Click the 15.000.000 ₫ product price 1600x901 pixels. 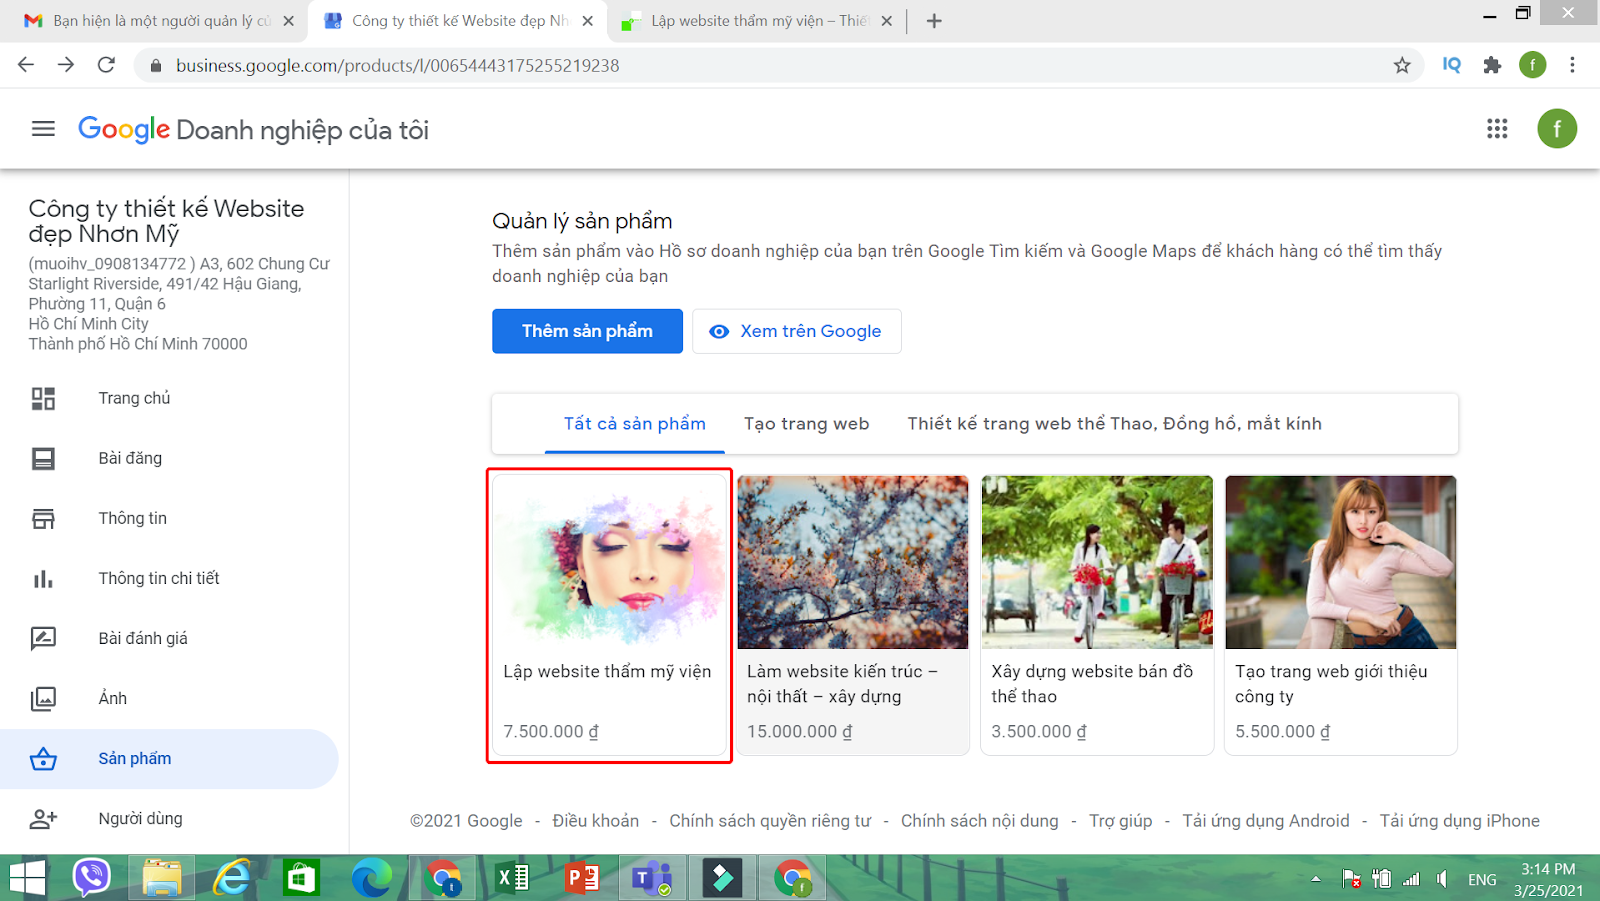800,731
